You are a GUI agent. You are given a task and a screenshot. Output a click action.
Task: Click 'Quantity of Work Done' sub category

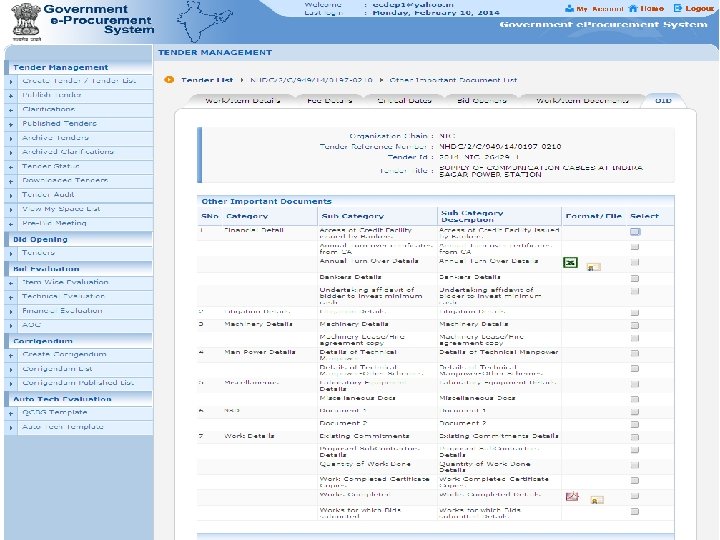365,464
